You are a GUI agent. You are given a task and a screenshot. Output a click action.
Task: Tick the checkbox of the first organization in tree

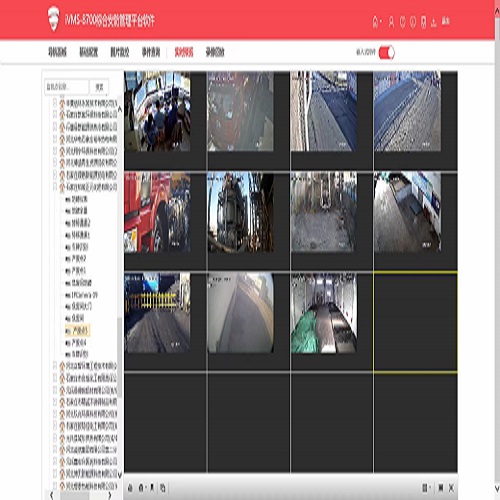[55, 103]
